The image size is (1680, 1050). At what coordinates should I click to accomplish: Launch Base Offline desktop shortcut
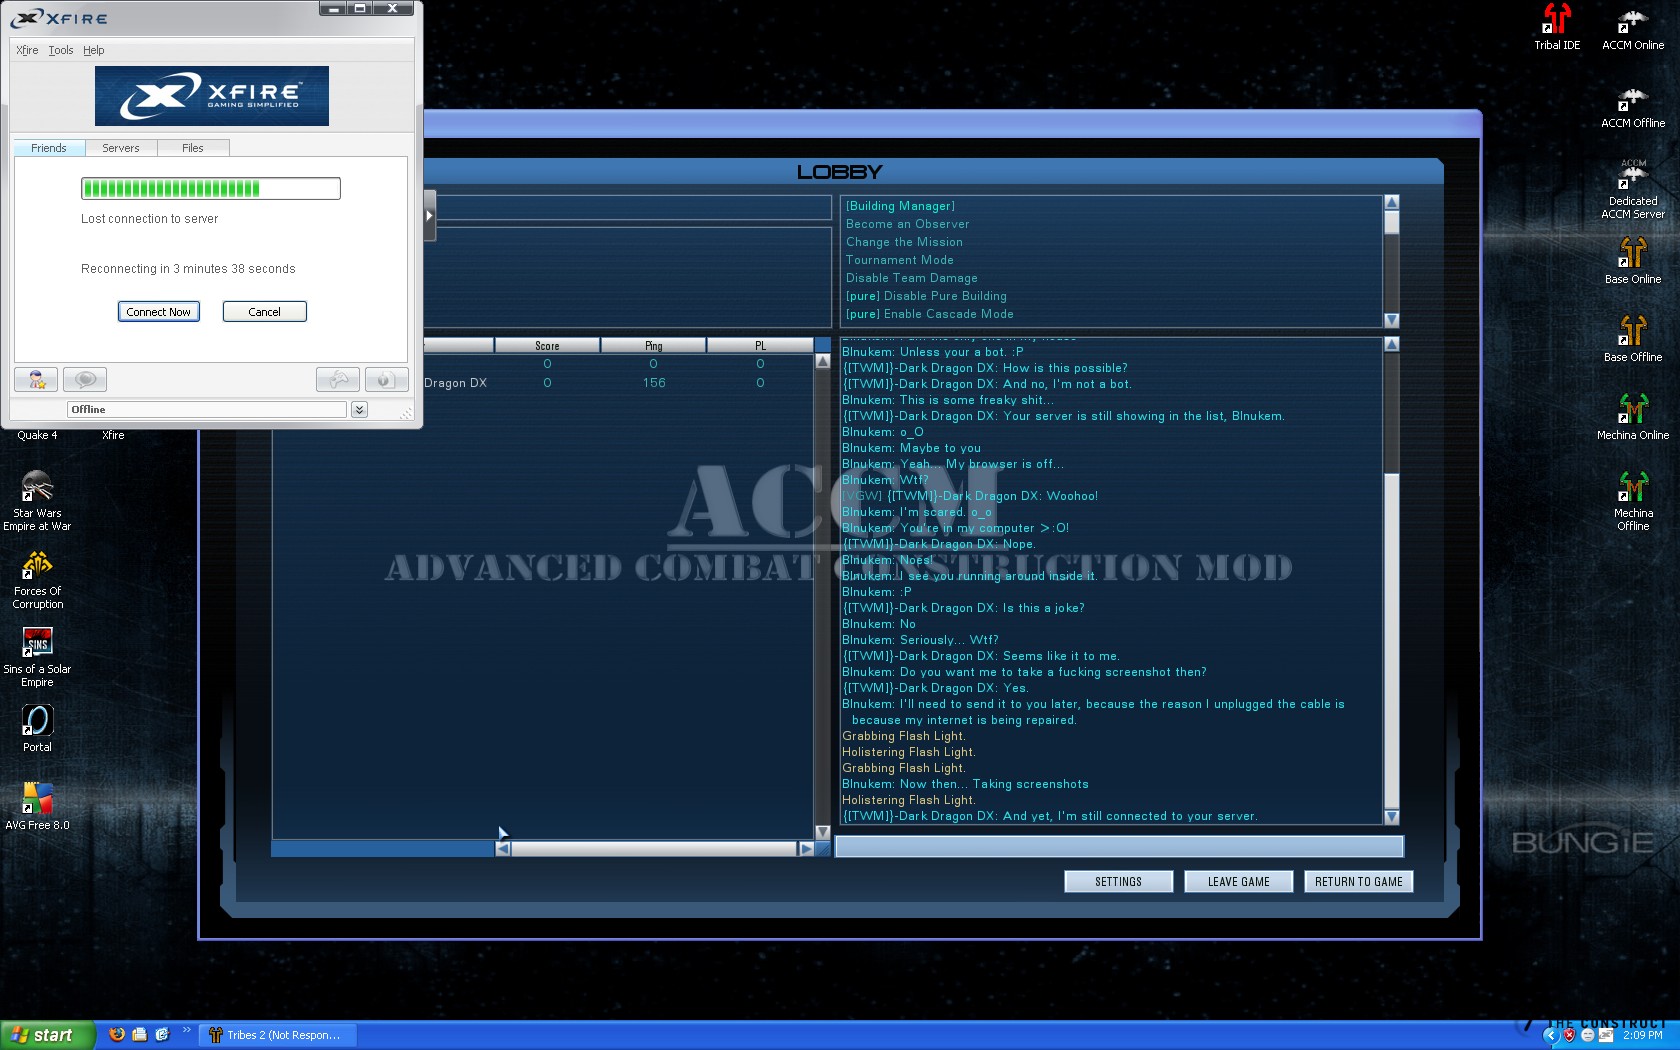coord(1633,339)
